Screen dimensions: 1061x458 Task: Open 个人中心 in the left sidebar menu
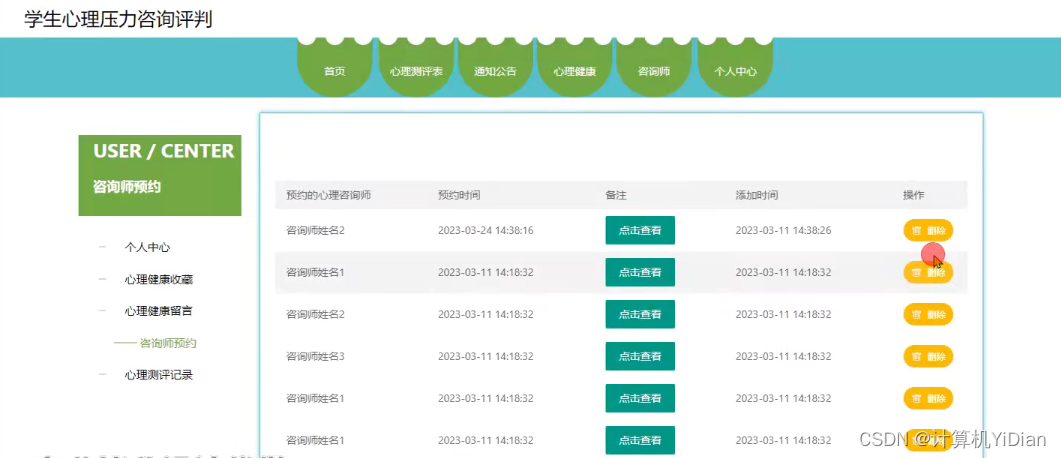tap(147, 247)
